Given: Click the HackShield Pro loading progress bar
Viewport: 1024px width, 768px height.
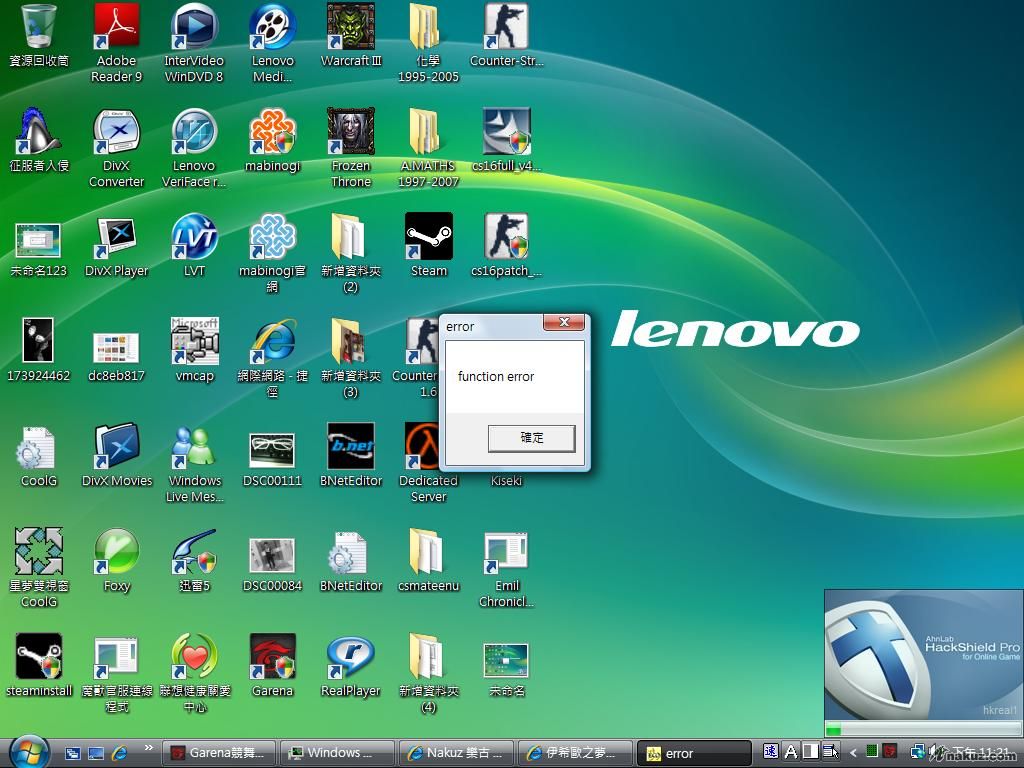Looking at the screenshot, I should click(x=923, y=729).
